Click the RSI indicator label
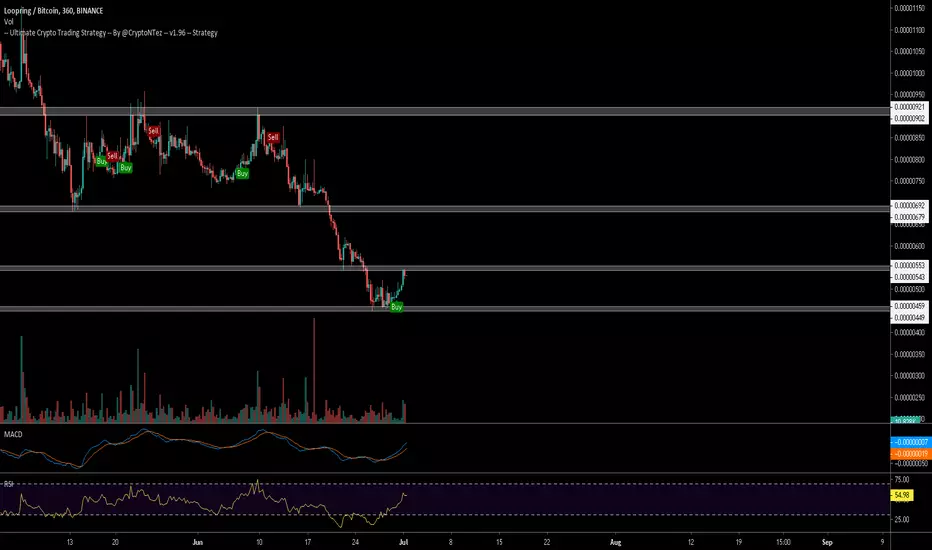The height and width of the screenshot is (550, 932). pyautogui.click(x=8, y=484)
